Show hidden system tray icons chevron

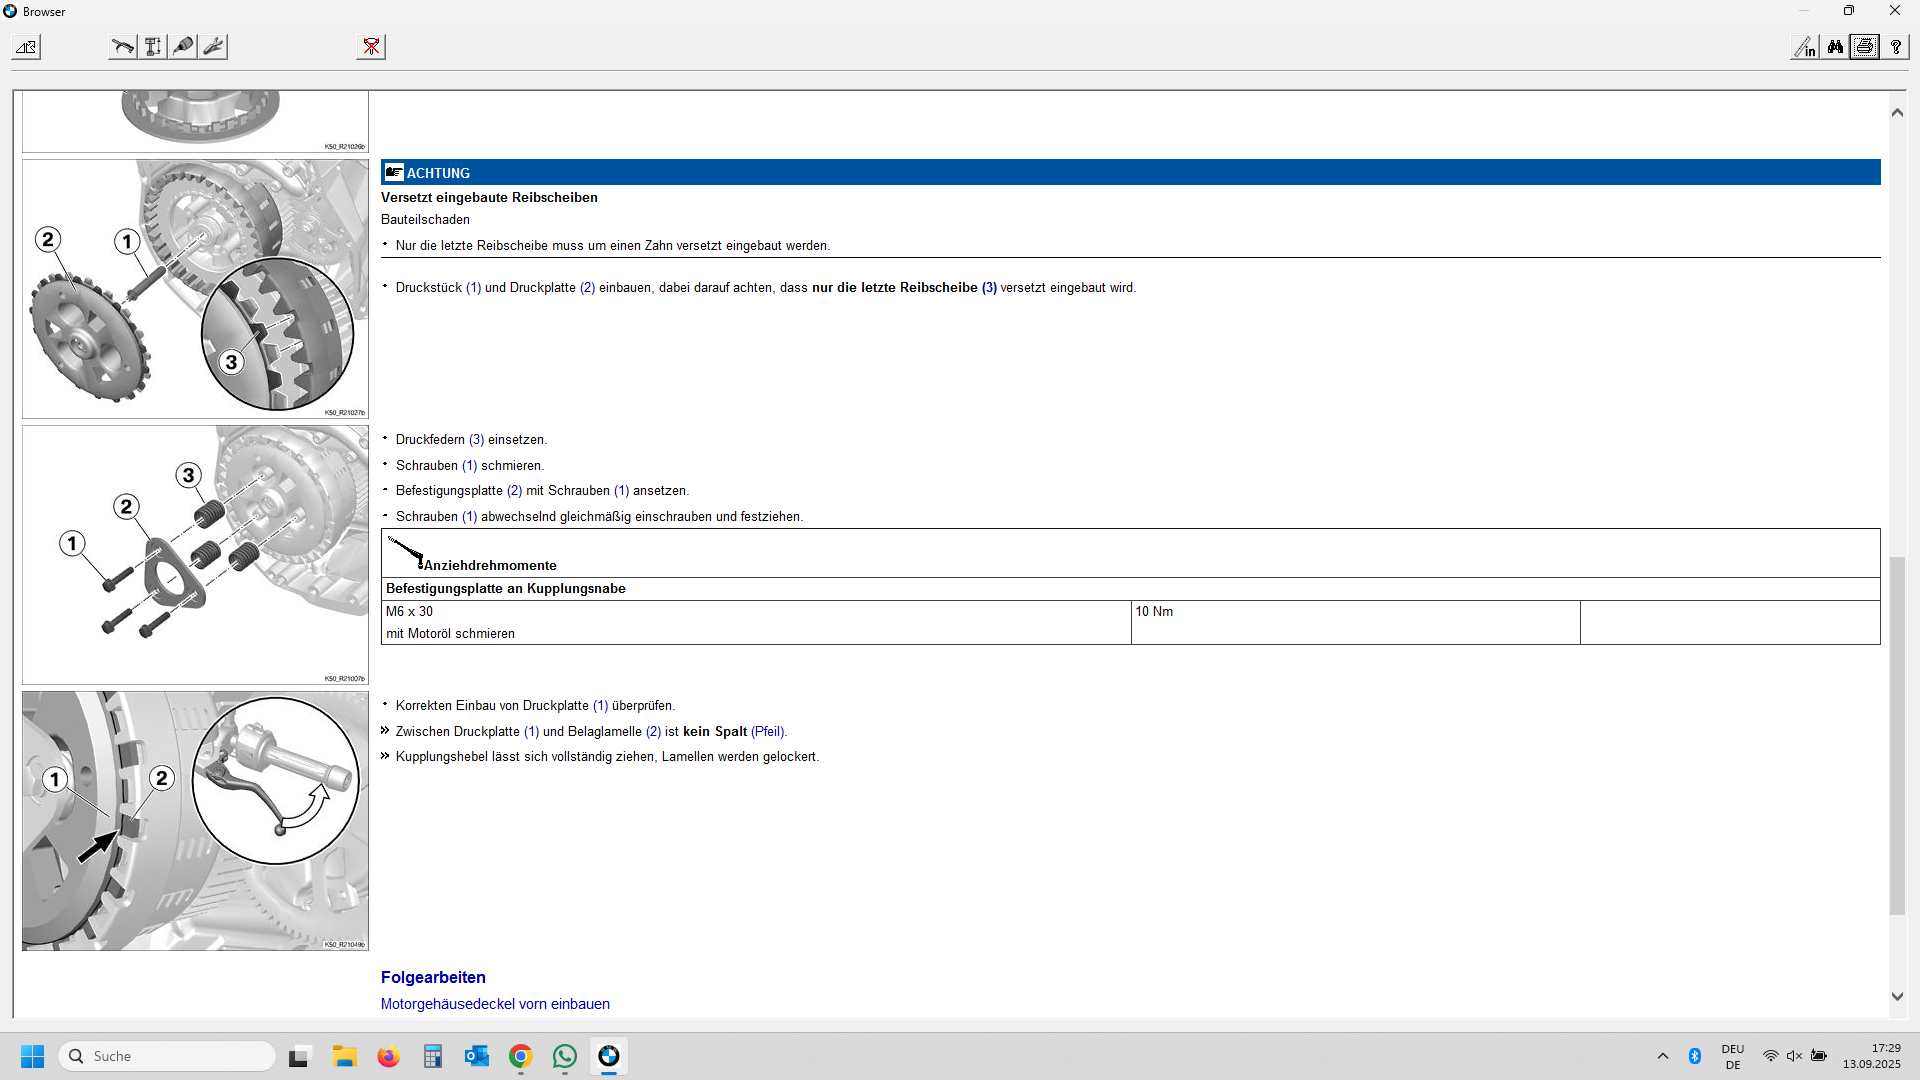1663,1056
